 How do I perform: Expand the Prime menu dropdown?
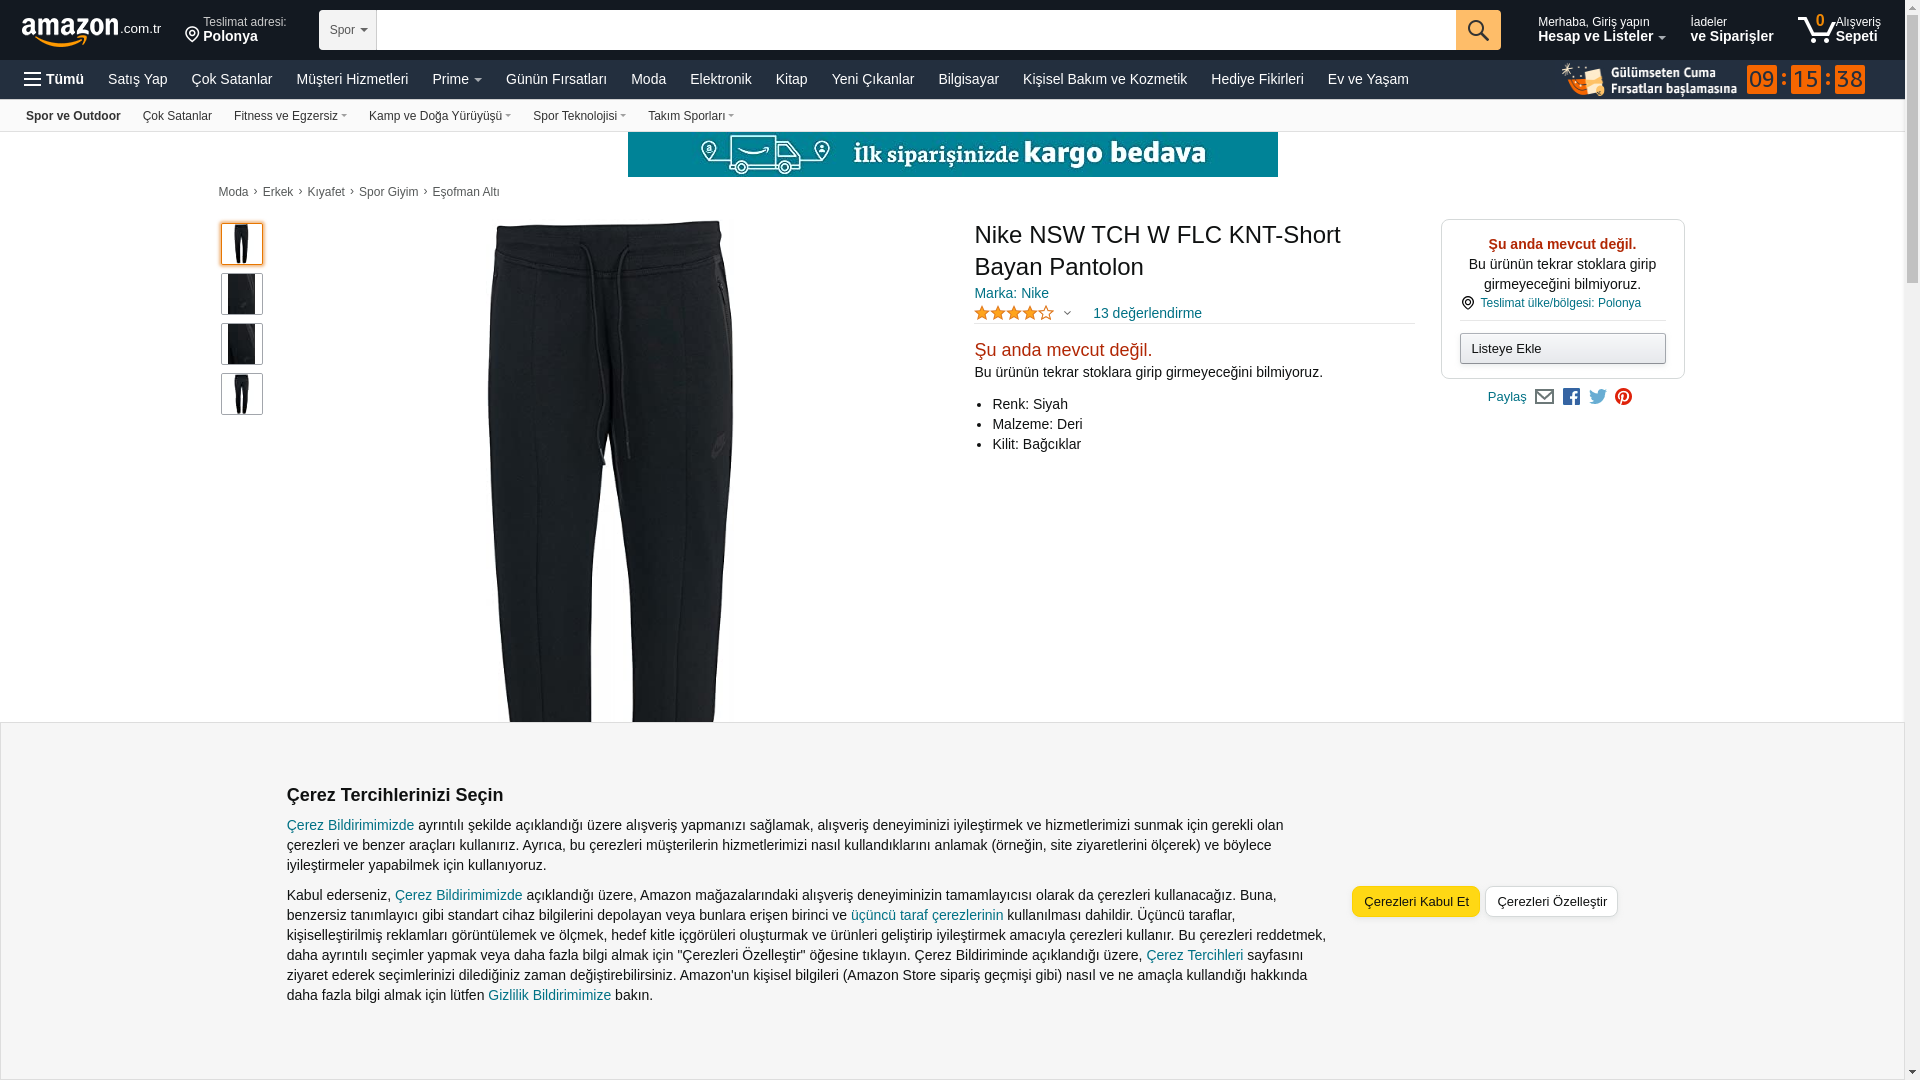(x=457, y=79)
